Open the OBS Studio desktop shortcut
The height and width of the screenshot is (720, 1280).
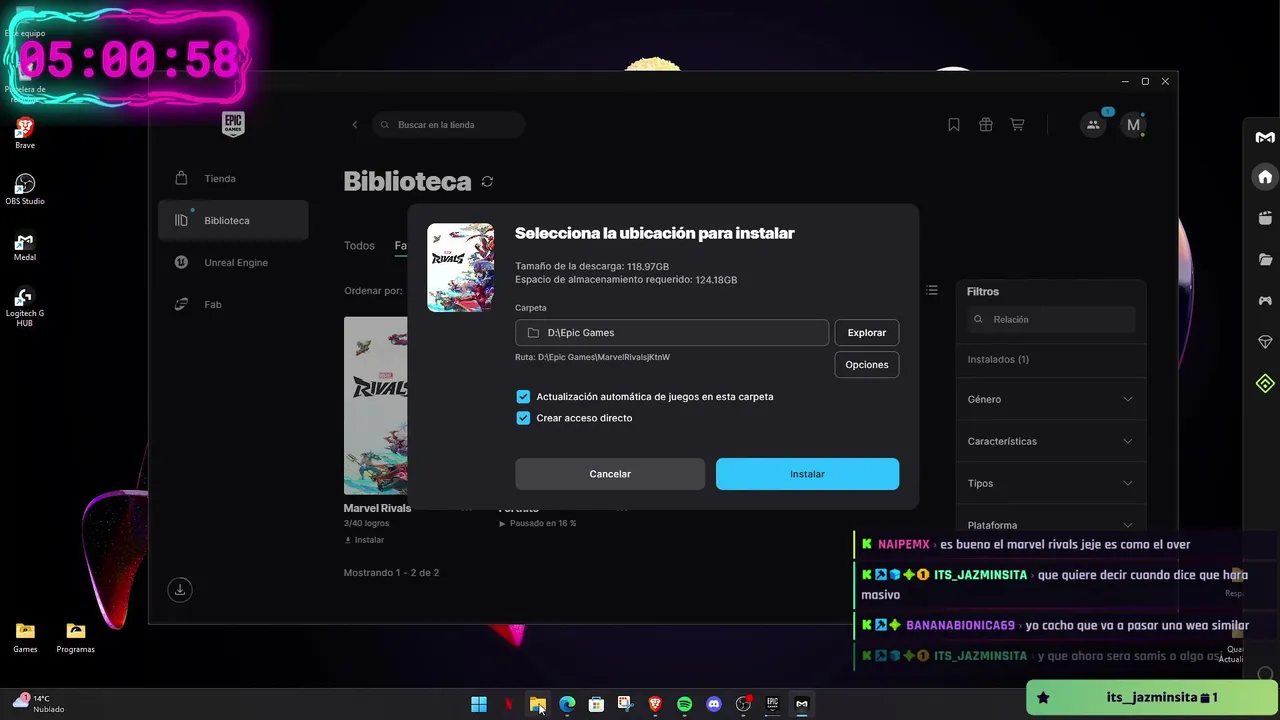point(25,189)
